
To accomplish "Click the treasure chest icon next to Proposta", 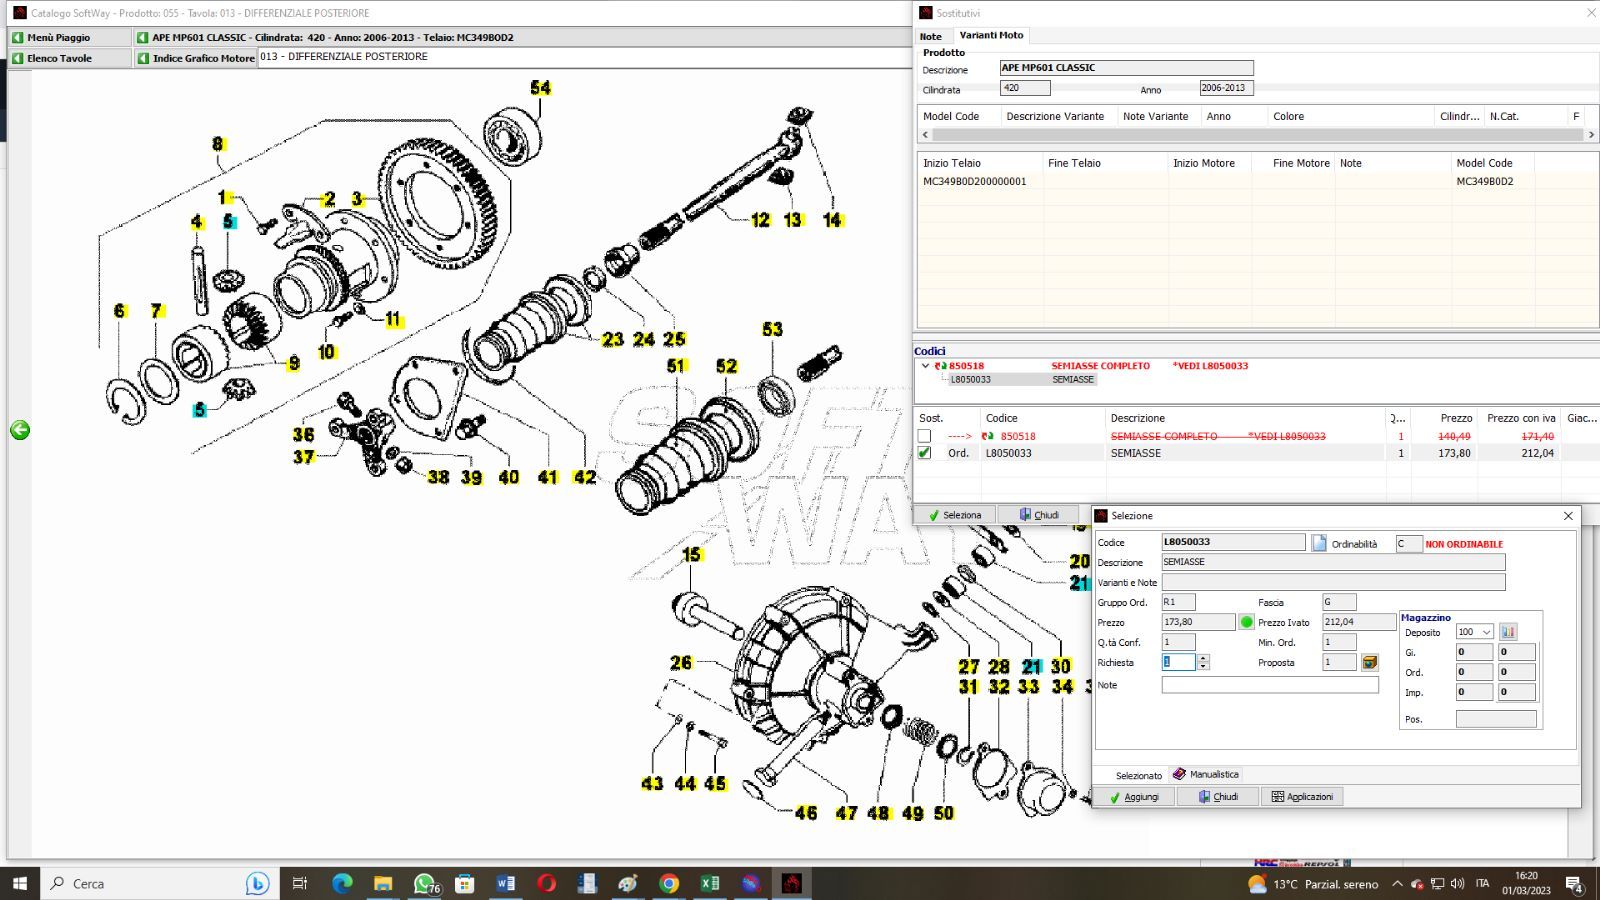I will [1370, 662].
